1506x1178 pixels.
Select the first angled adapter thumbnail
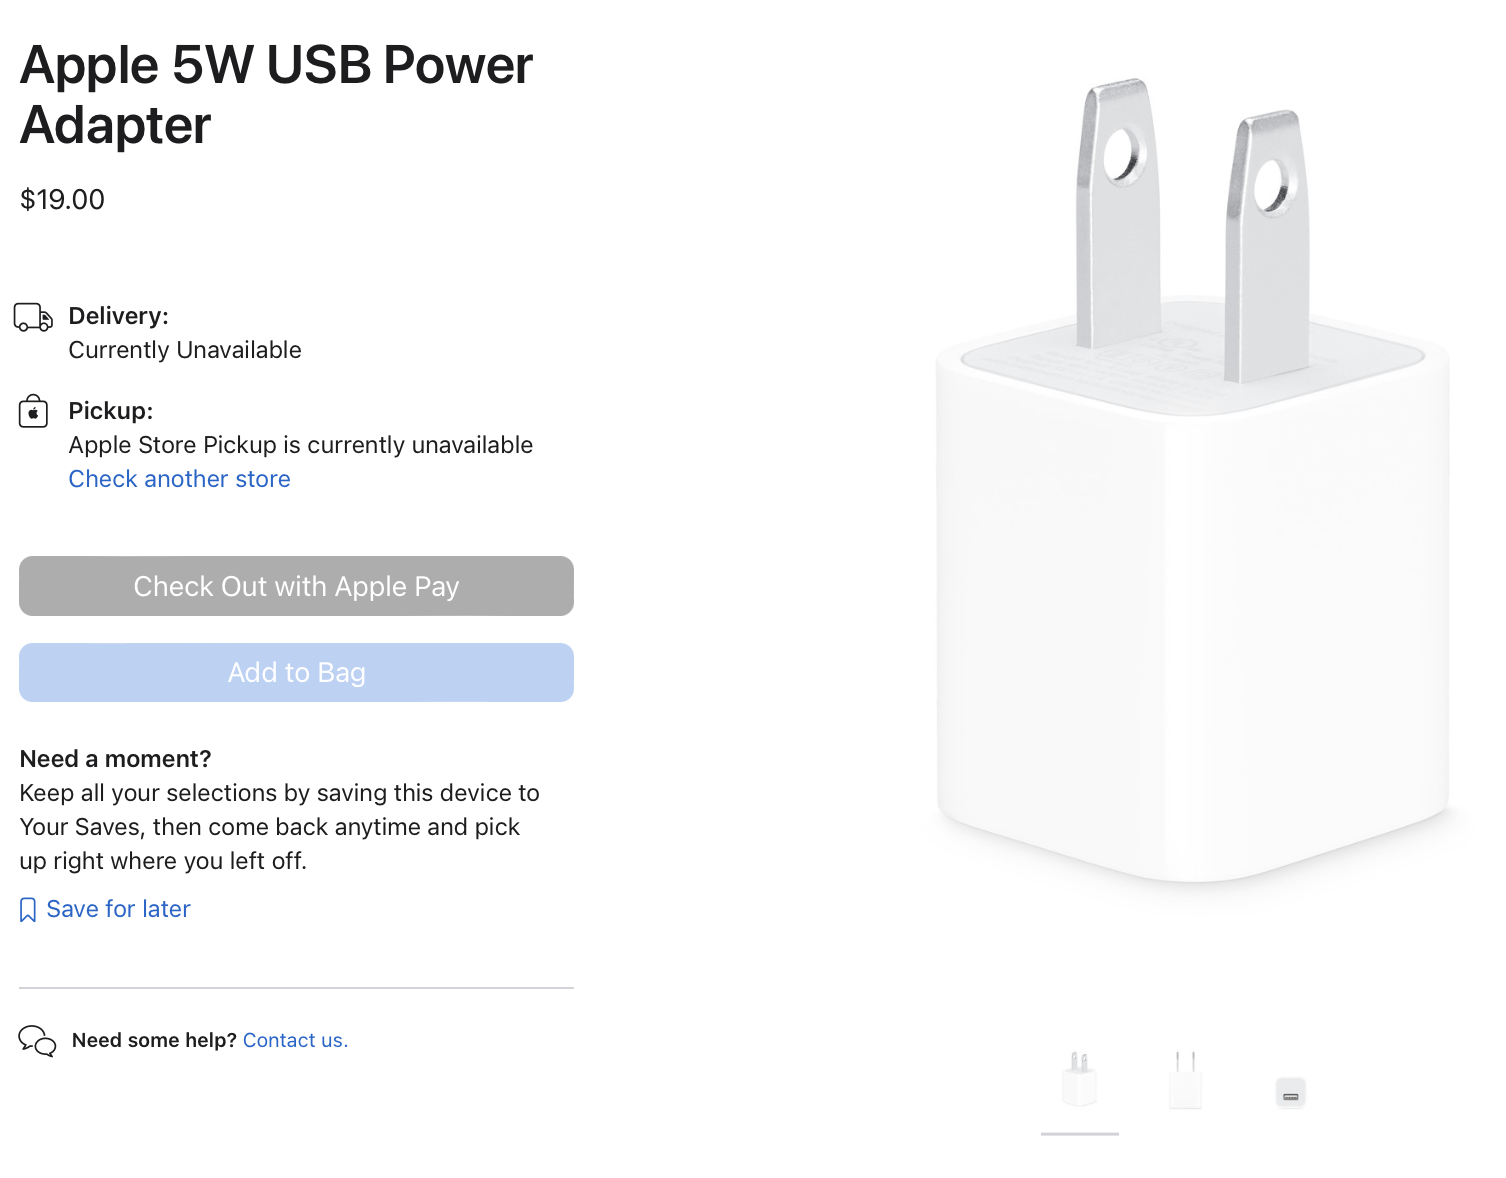(1079, 1080)
